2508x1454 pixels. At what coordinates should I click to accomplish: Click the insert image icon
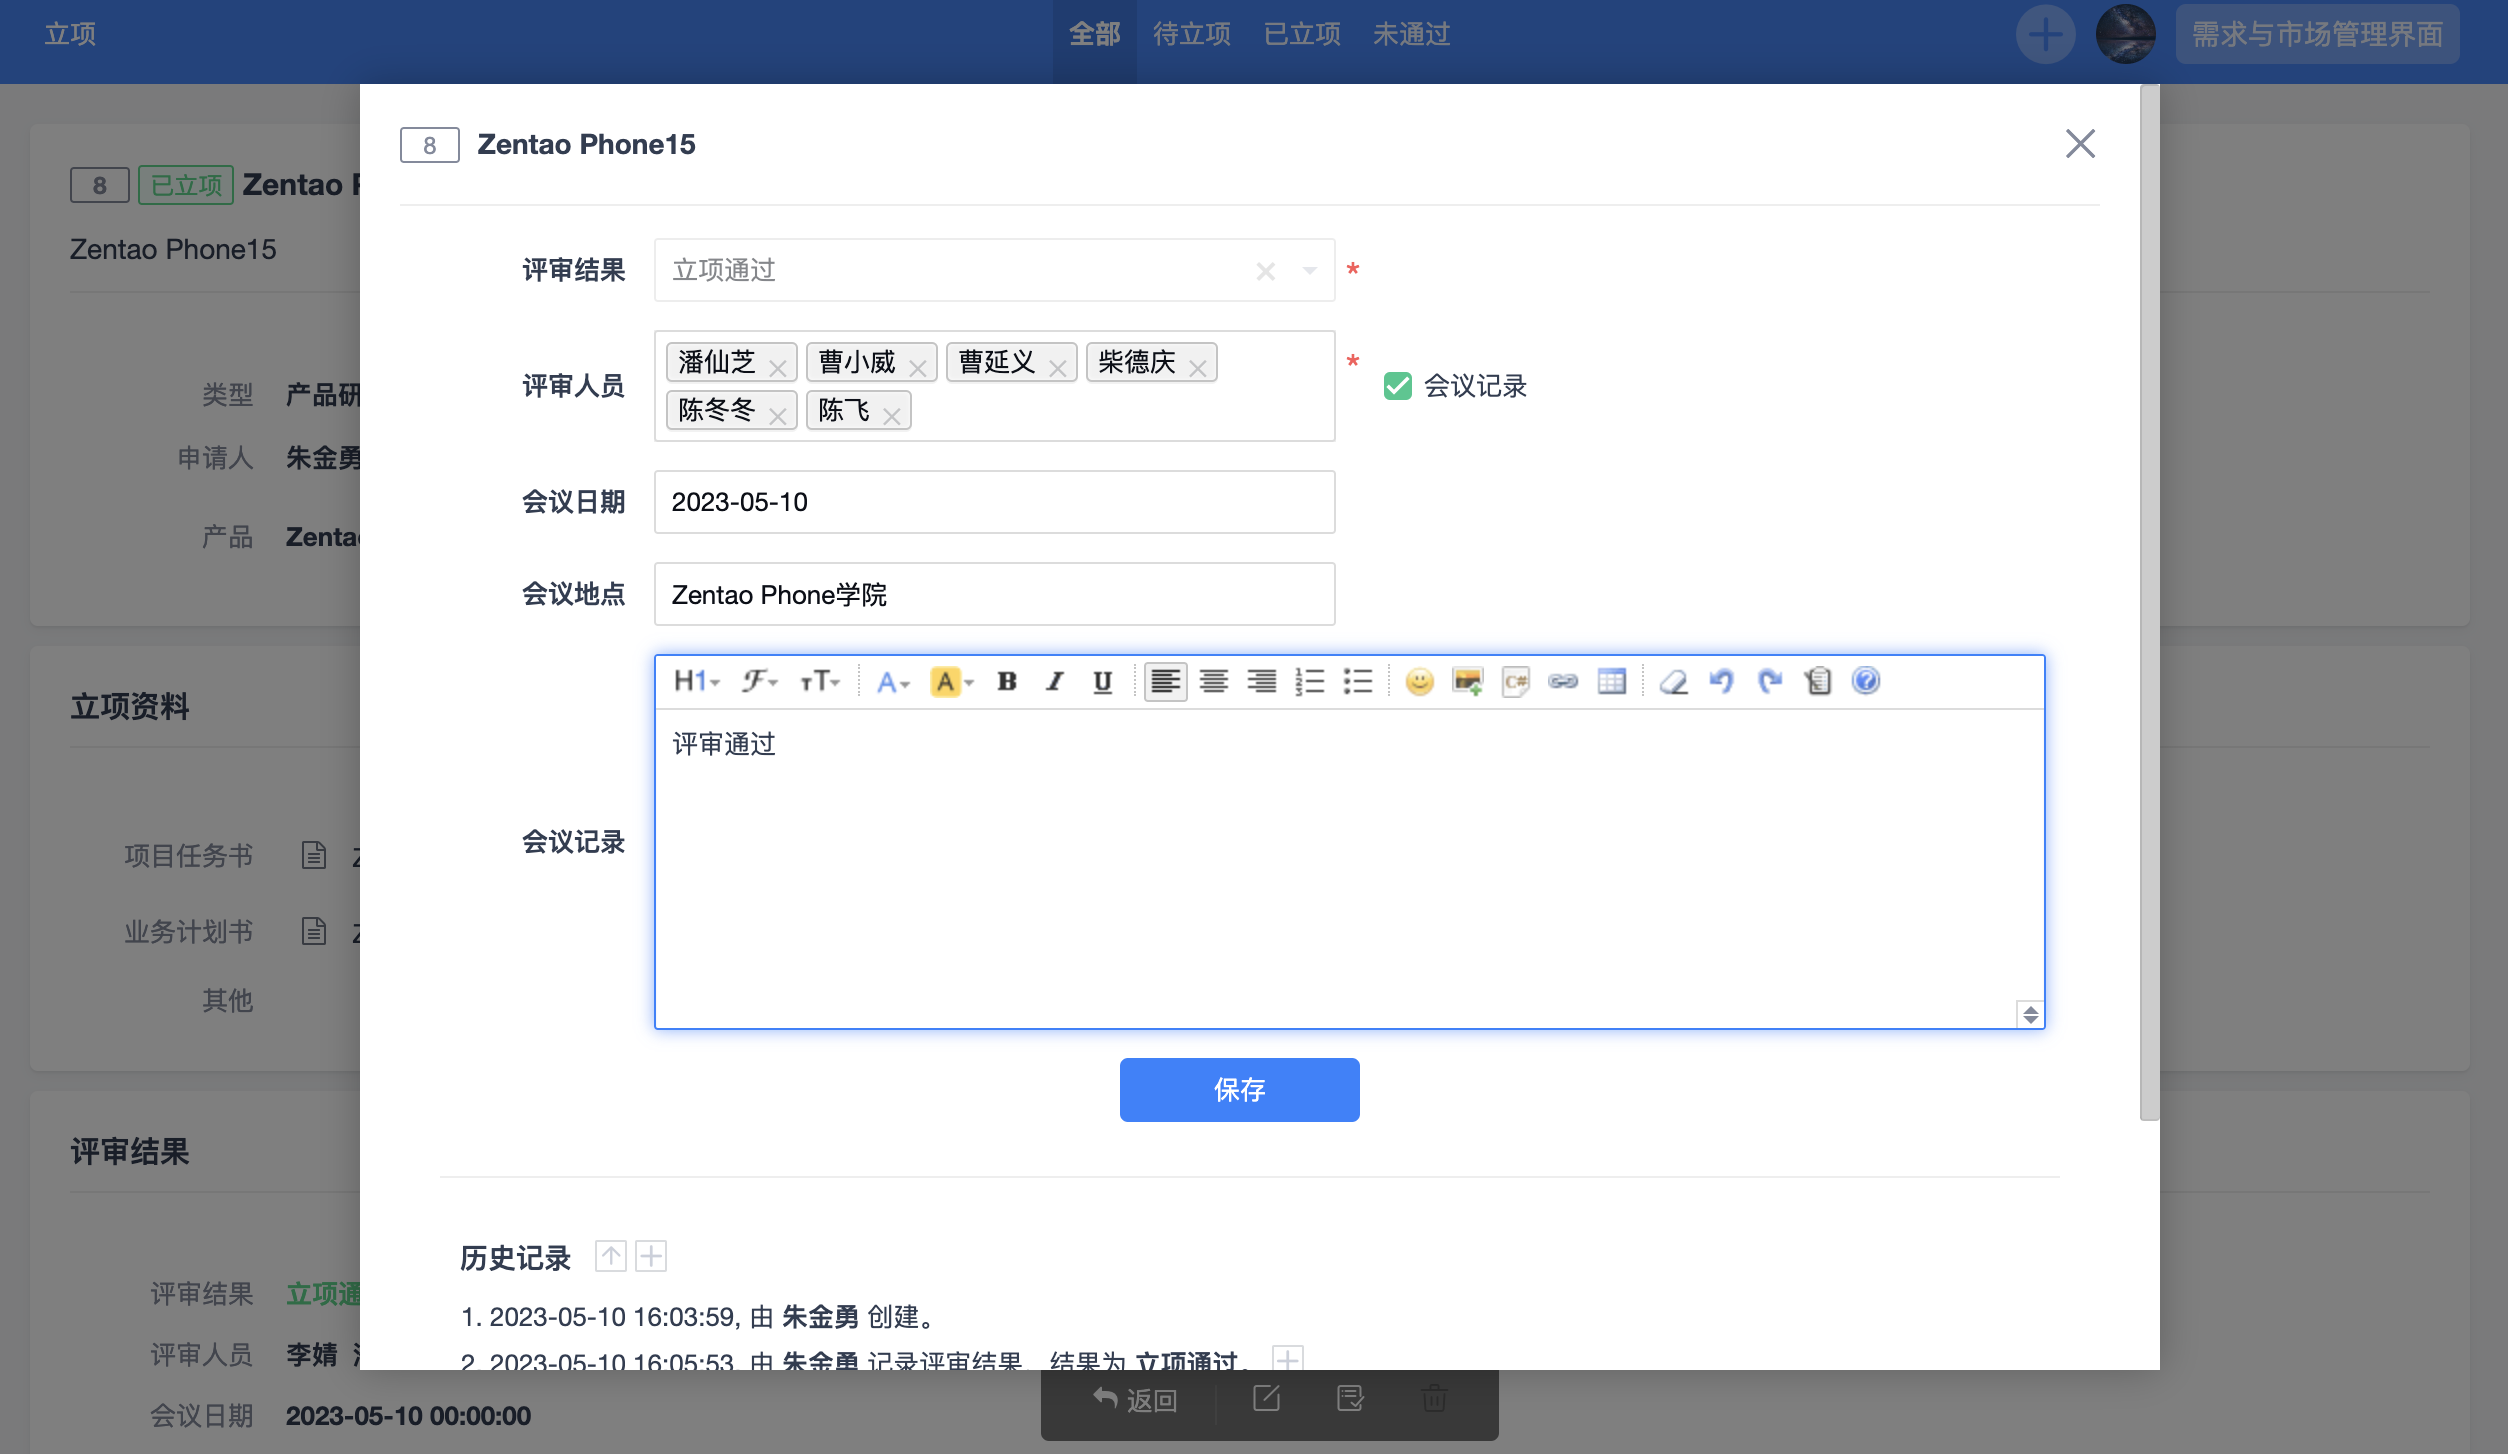coord(1467,682)
